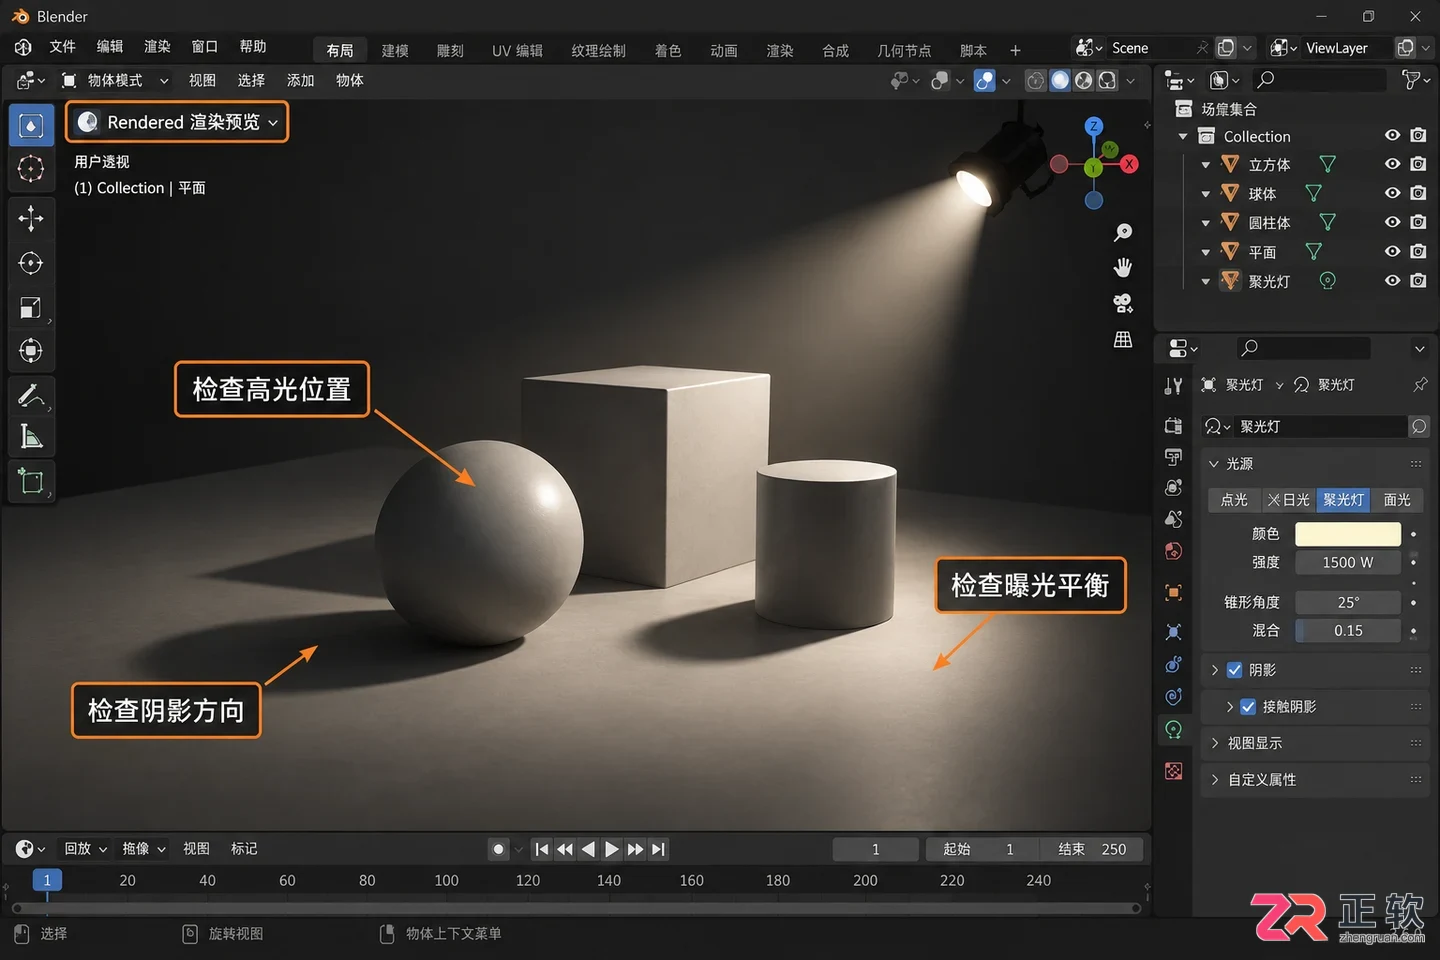Open the 标记 timeline menu

[x=244, y=849]
